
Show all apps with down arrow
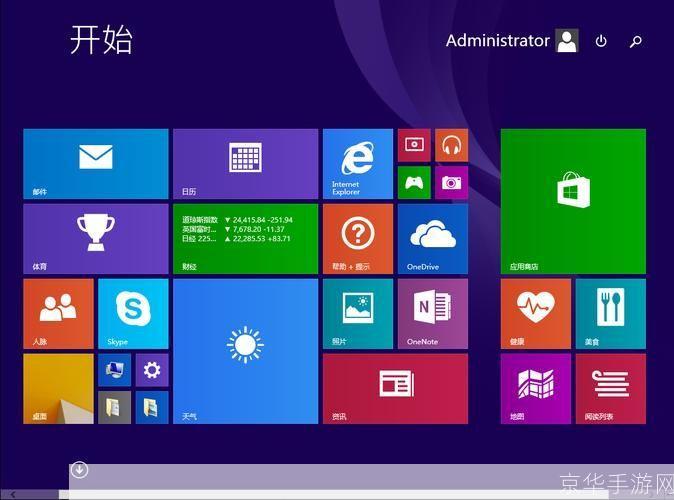[80, 469]
